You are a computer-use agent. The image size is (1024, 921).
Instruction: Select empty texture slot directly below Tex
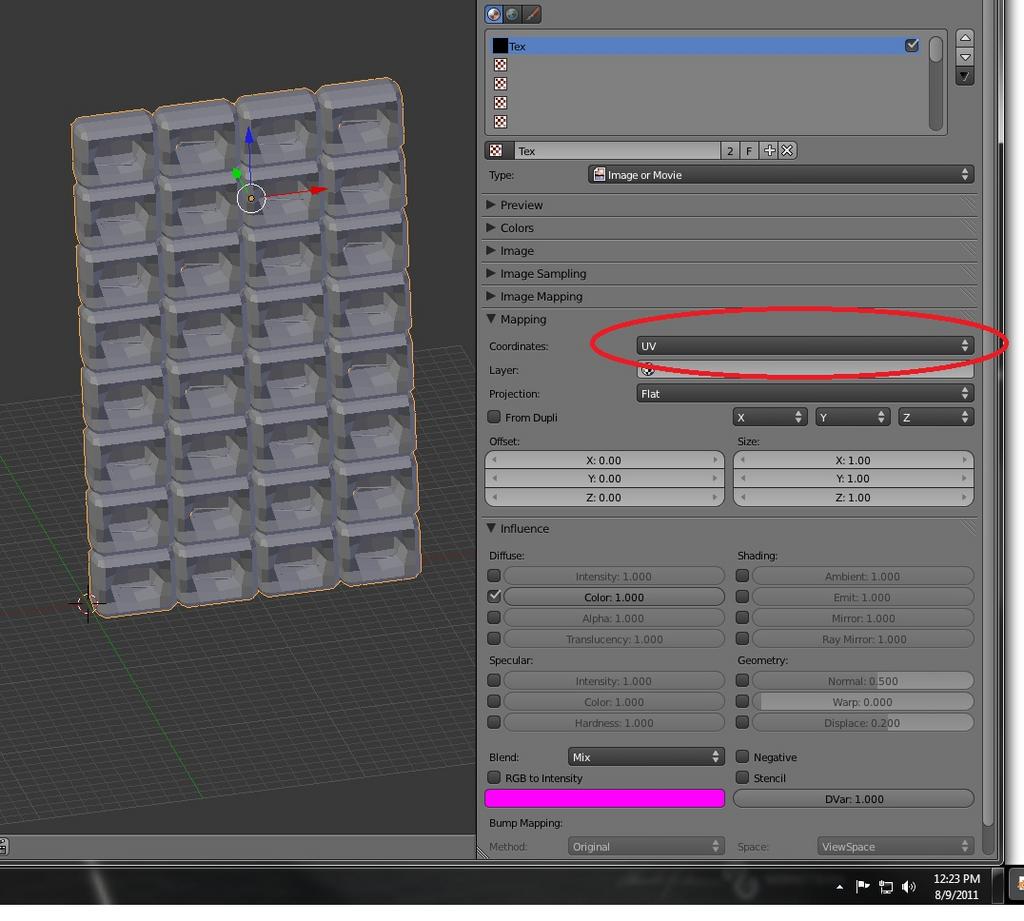706,65
